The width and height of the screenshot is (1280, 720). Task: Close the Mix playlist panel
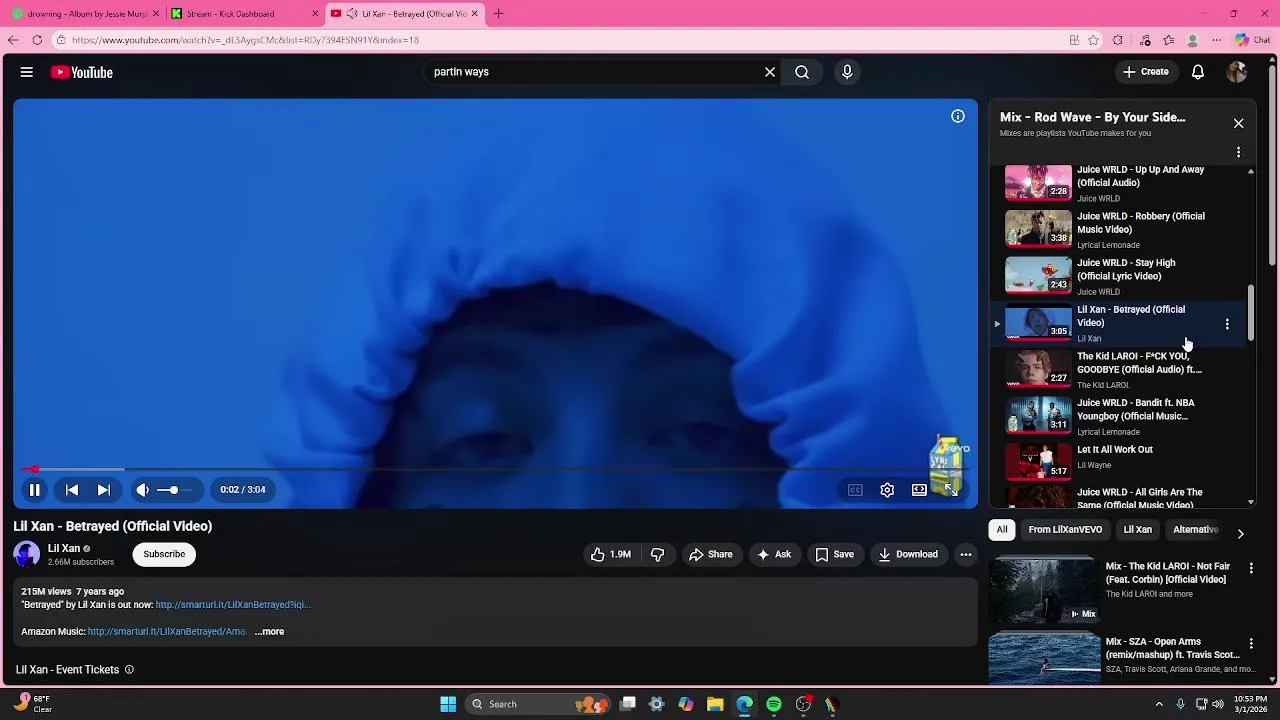point(1238,123)
